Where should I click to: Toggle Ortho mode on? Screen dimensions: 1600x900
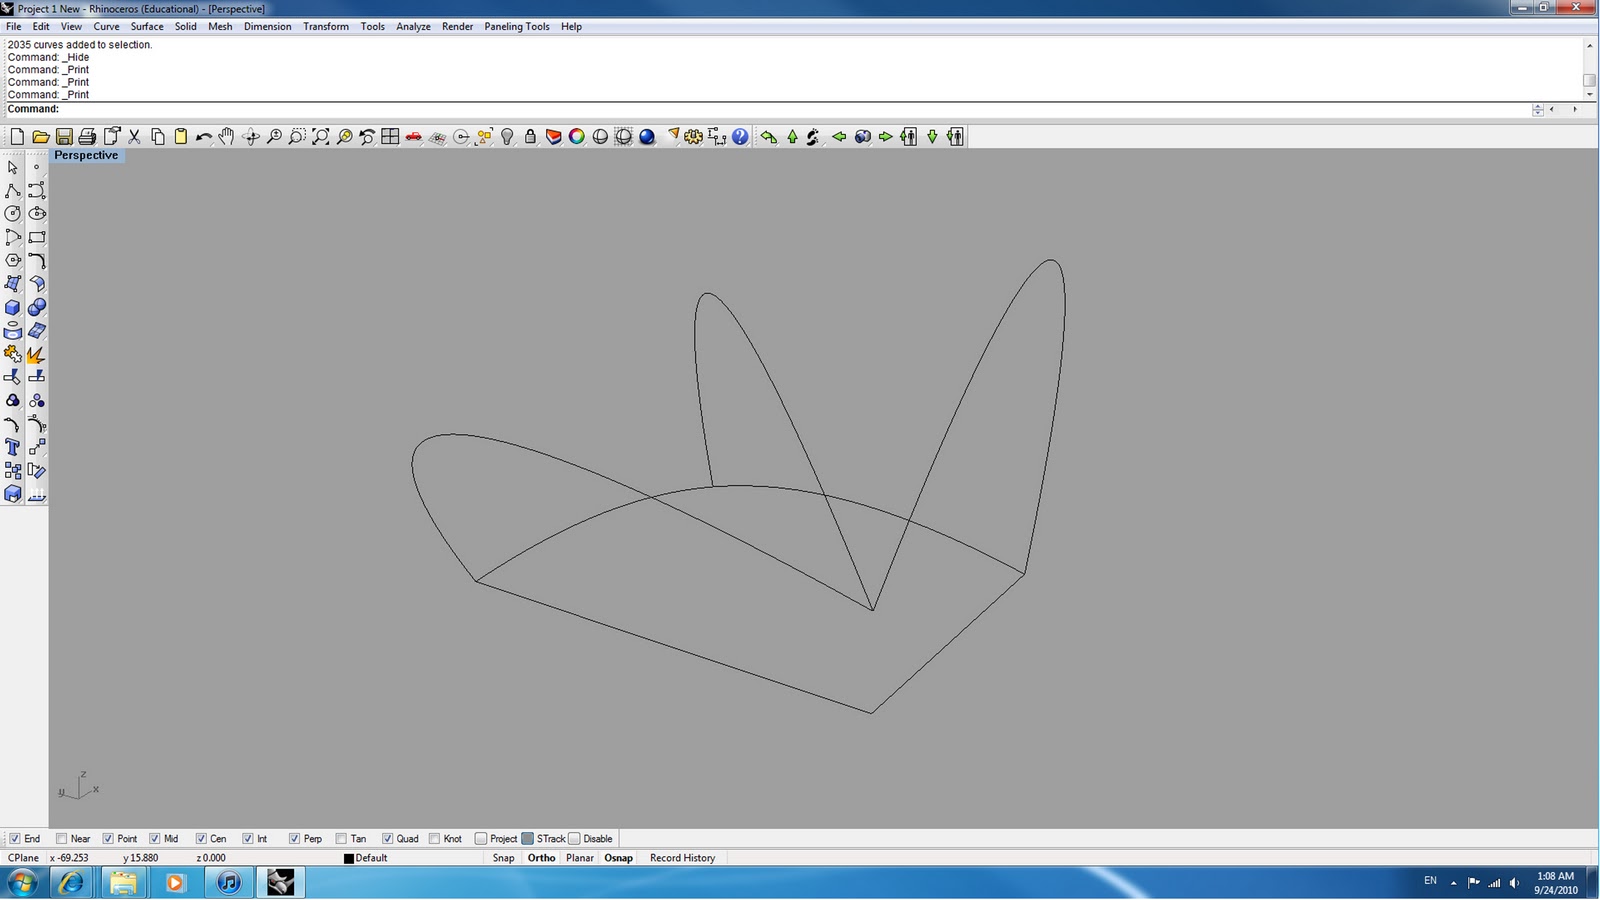(x=540, y=858)
